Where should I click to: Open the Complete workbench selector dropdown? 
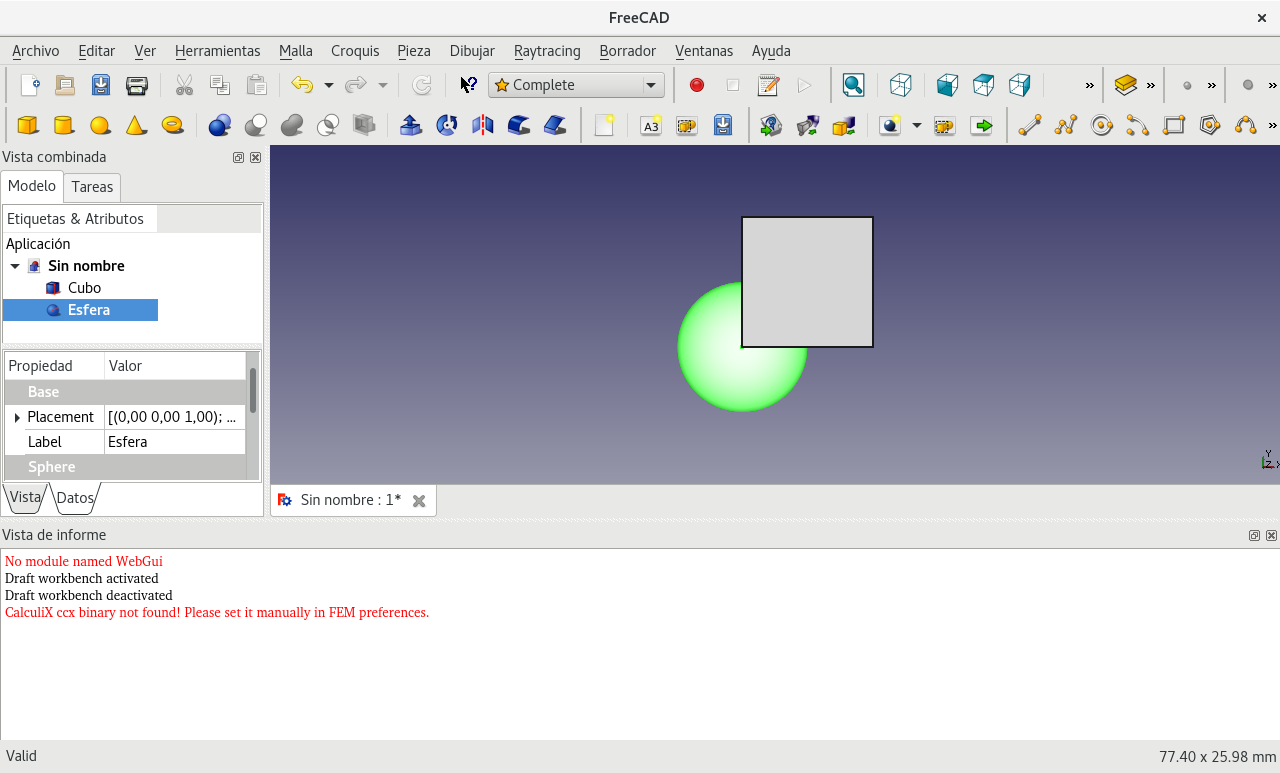coord(576,85)
